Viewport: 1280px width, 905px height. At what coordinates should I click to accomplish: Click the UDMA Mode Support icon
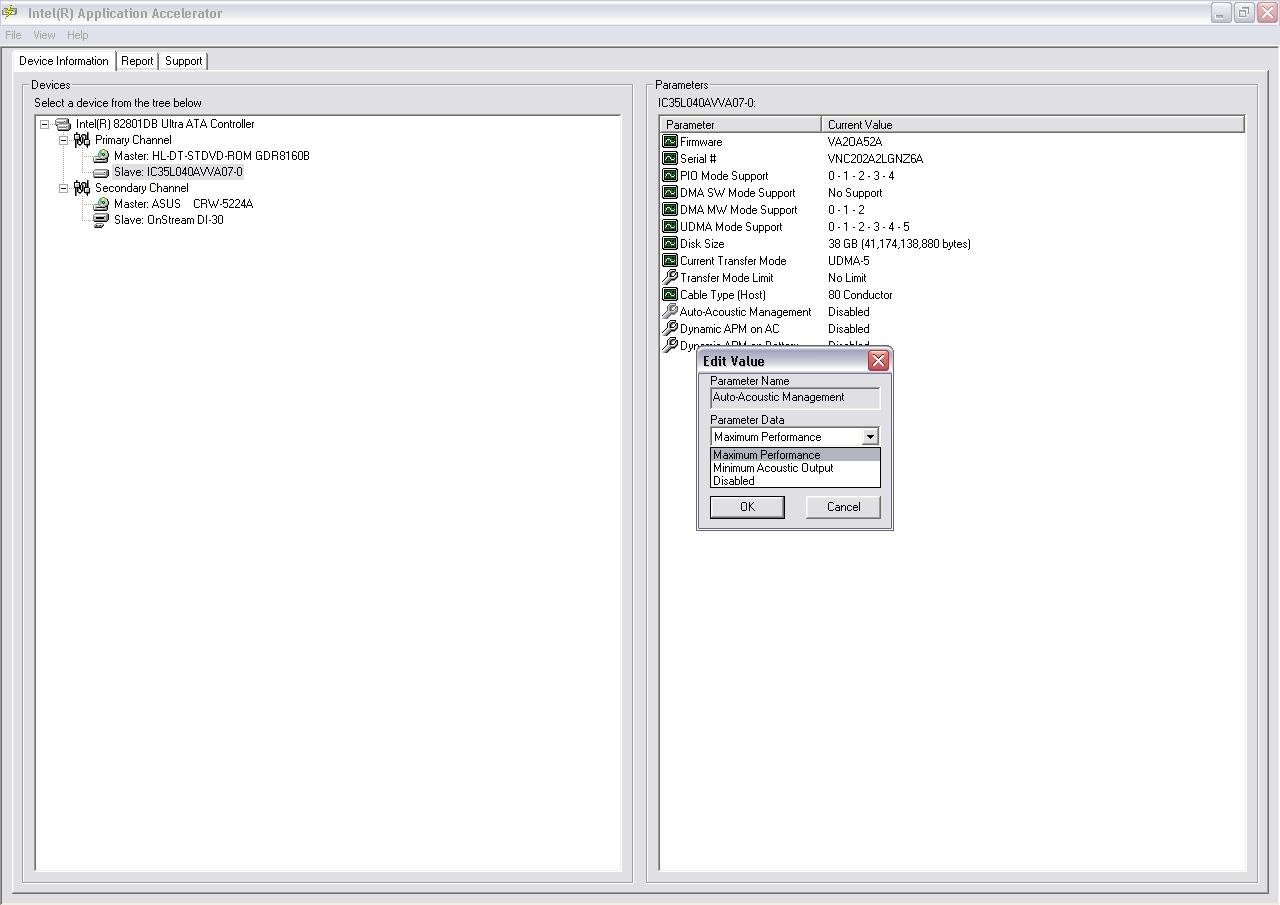pos(670,227)
